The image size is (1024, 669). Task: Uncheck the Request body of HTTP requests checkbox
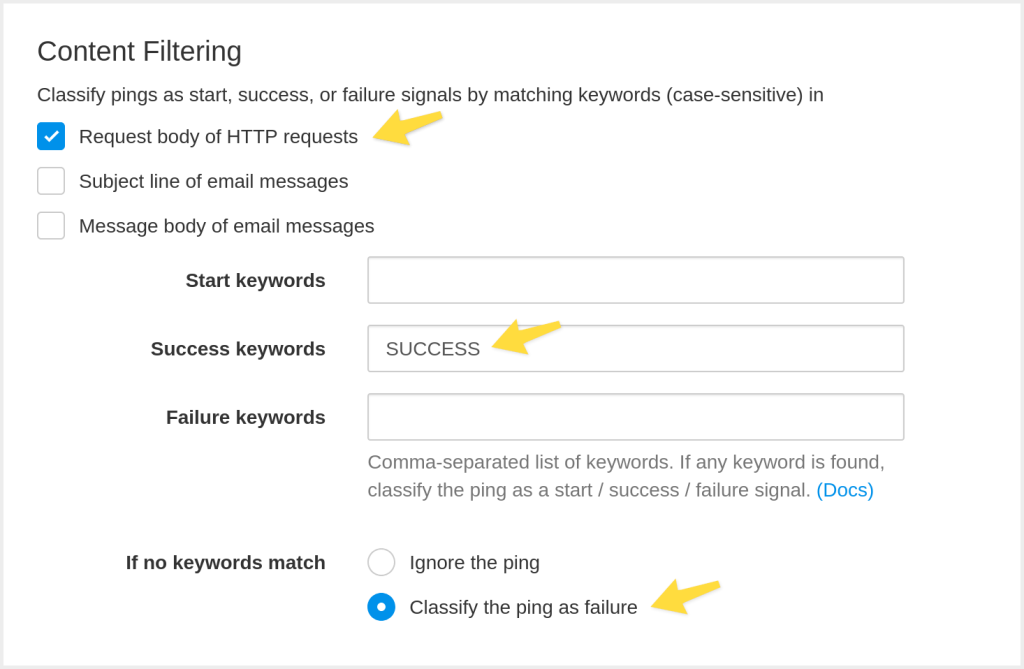point(51,136)
